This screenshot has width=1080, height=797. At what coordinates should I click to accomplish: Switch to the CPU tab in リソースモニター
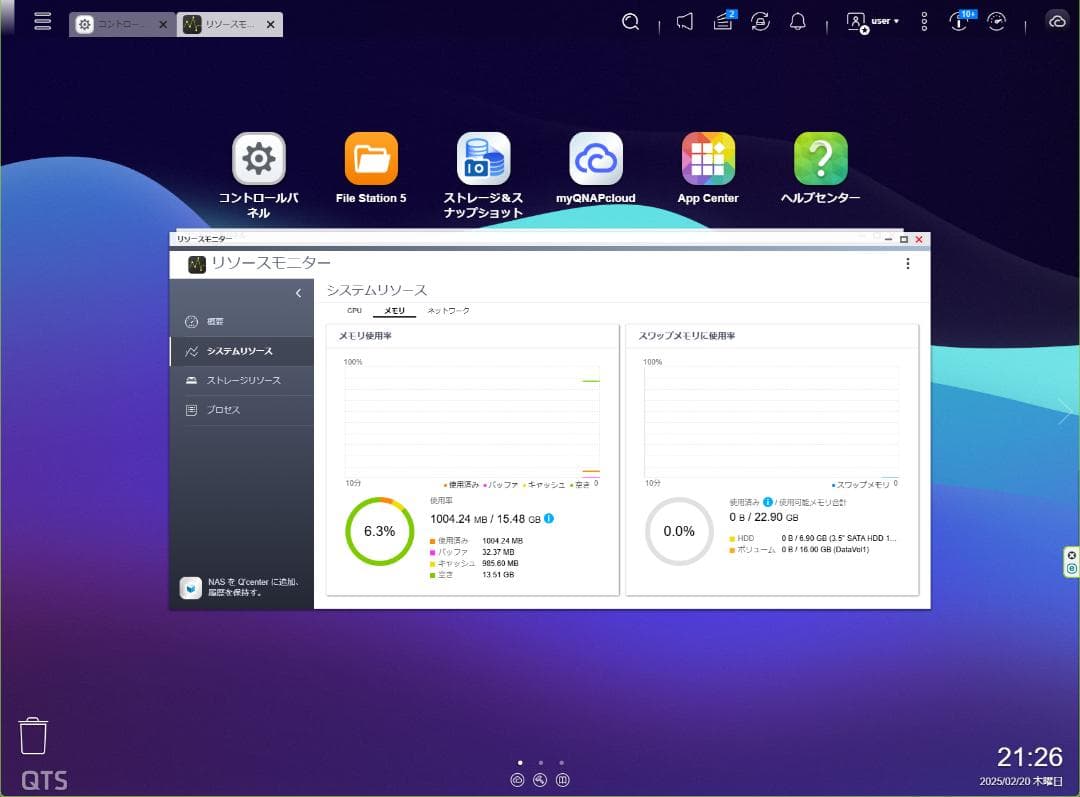354,310
